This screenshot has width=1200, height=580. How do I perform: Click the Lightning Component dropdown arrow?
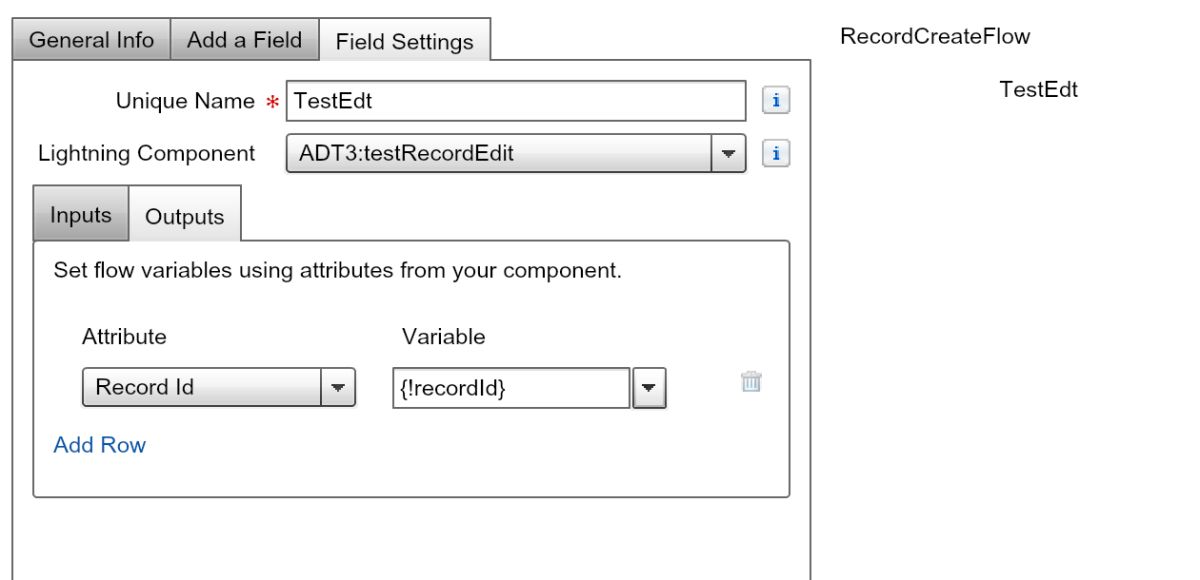pyautogui.click(x=727, y=154)
